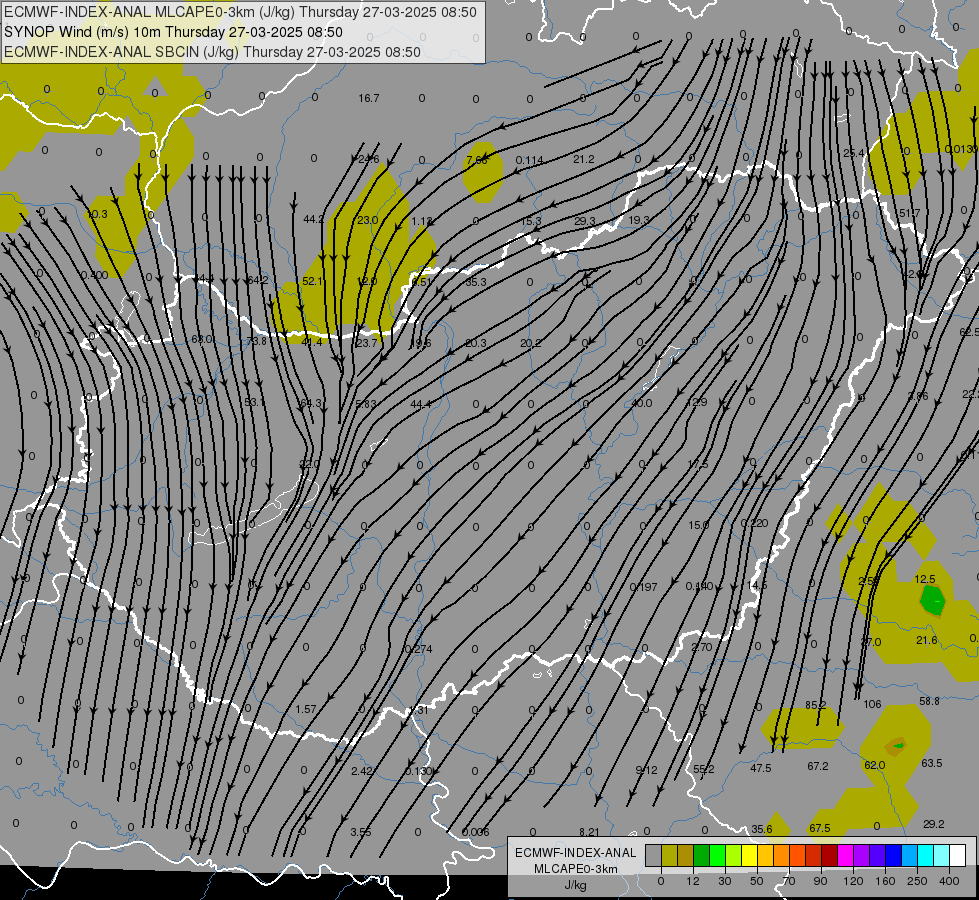Click the legend tick label '70'
Viewport: 979px width, 900px height.
click(789, 881)
